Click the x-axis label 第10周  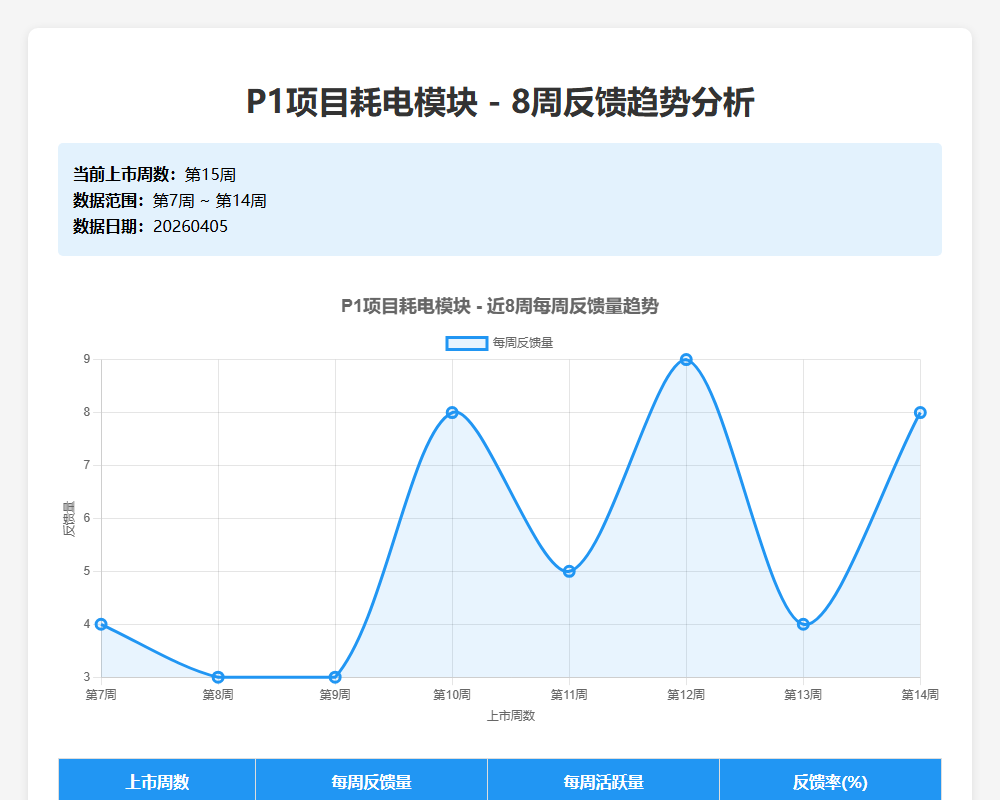(452, 695)
